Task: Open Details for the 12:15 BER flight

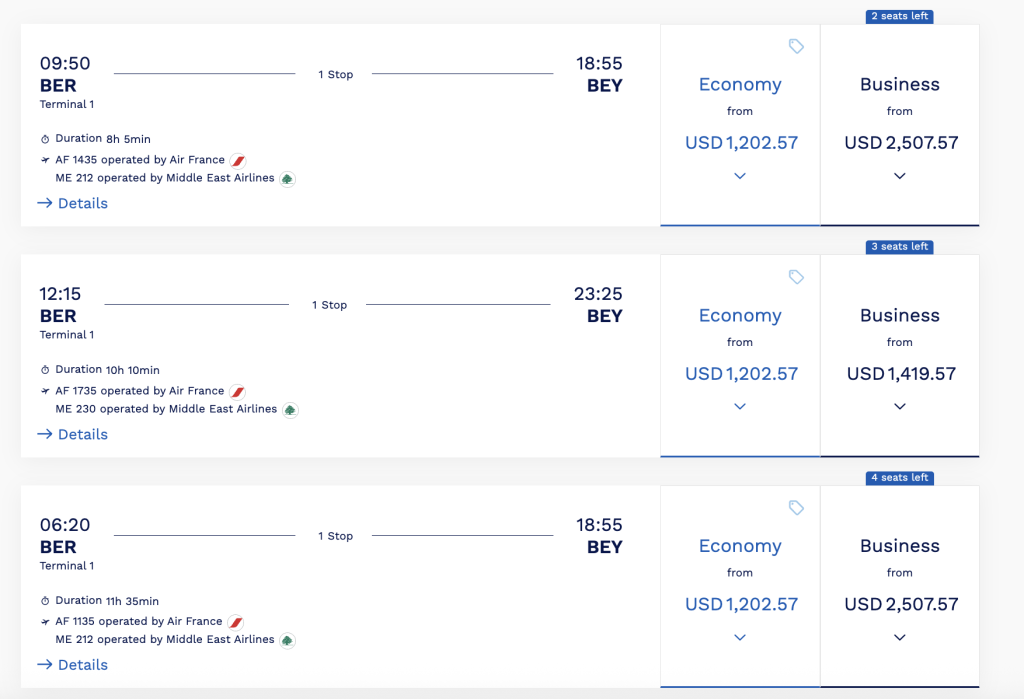Action: pos(72,434)
